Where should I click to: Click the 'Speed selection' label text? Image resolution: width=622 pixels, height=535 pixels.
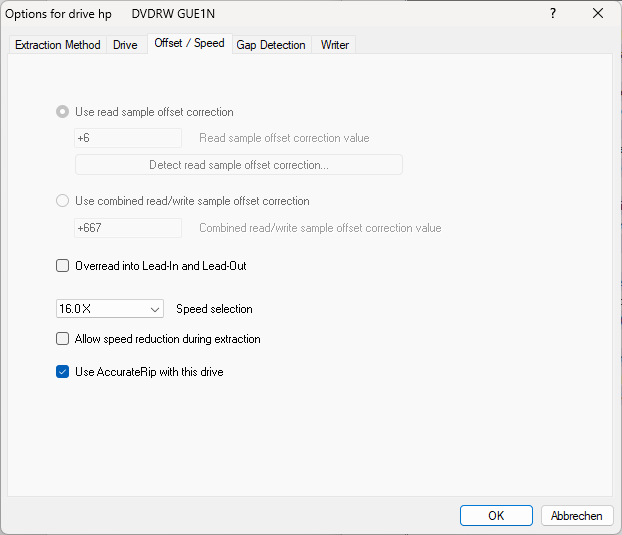pos(214,309)
